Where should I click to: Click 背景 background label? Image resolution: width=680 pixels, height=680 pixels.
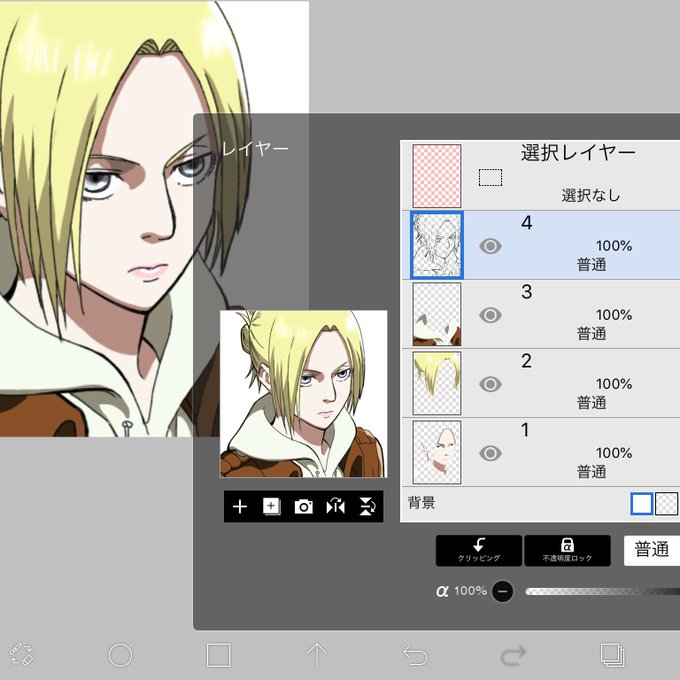[x=422, y=503]
